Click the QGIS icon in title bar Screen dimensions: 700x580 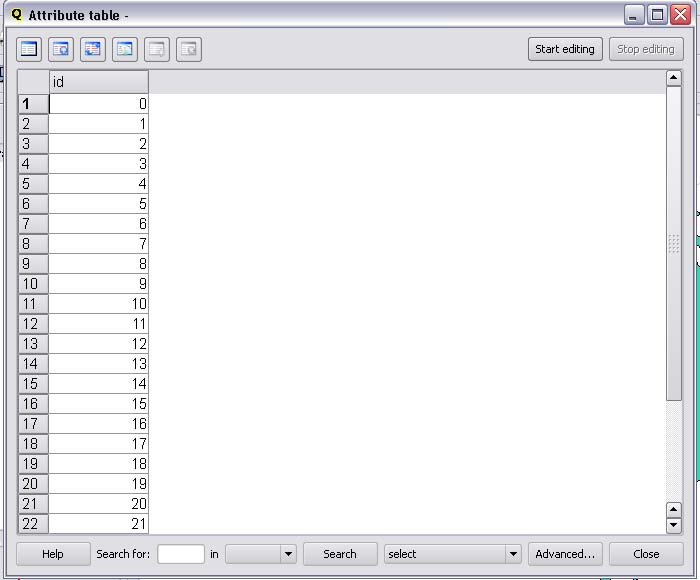click(x=16, y=15)
